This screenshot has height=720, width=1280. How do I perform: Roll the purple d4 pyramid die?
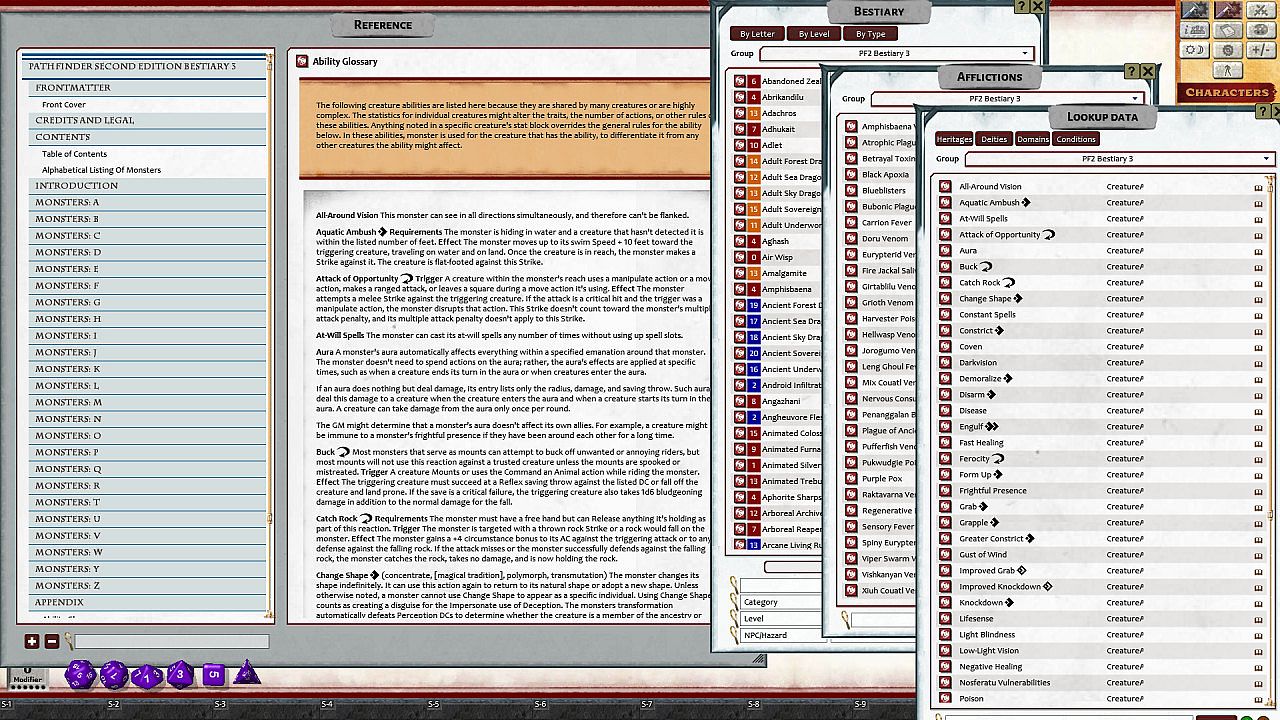pos(246,673)
